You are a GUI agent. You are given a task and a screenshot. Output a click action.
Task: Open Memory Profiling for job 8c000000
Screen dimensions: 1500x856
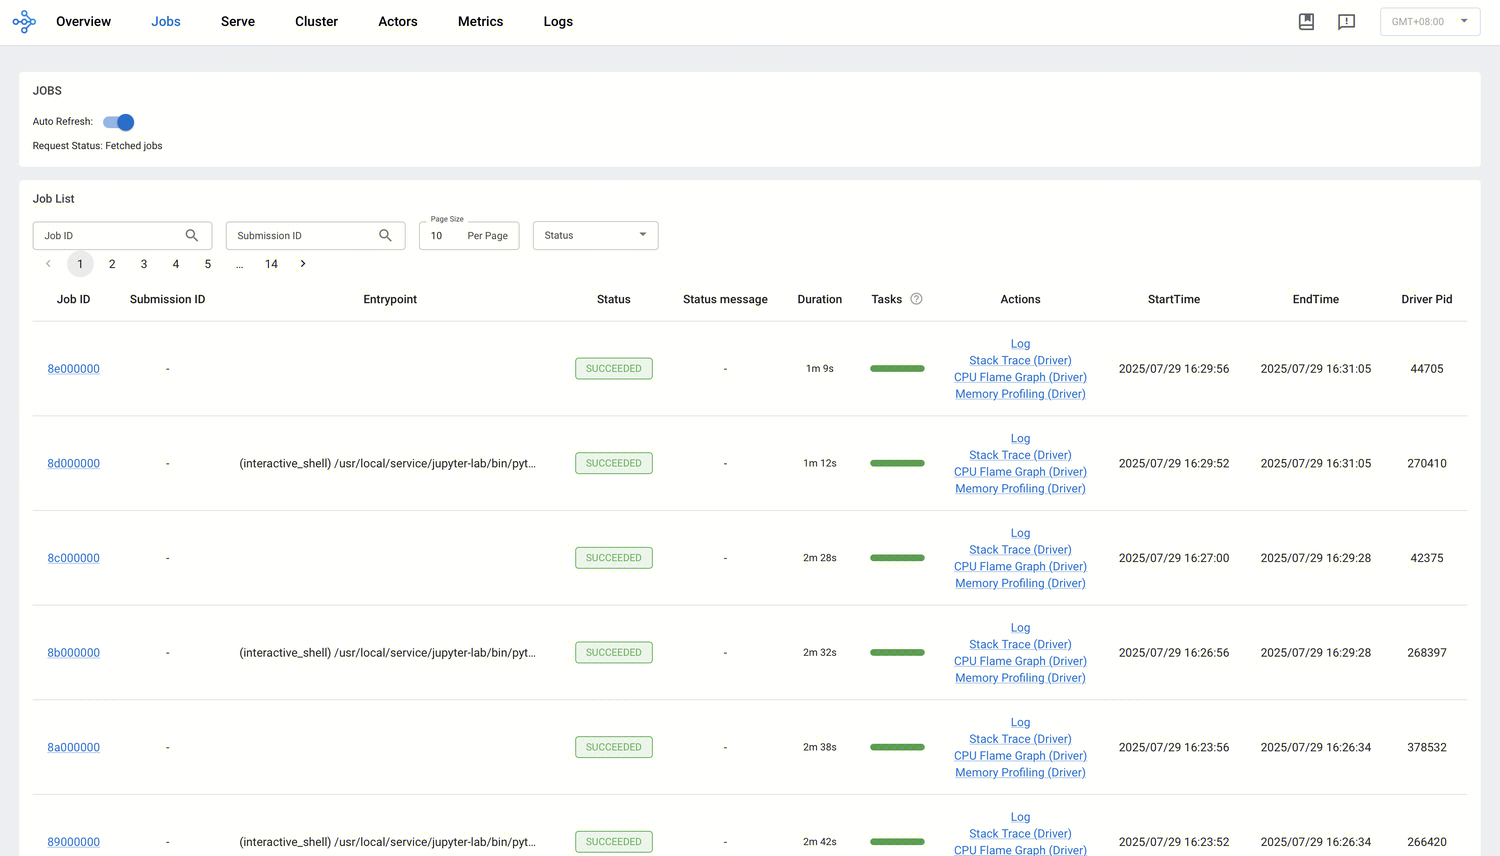pyautogui.click(x=1020, y=583)
